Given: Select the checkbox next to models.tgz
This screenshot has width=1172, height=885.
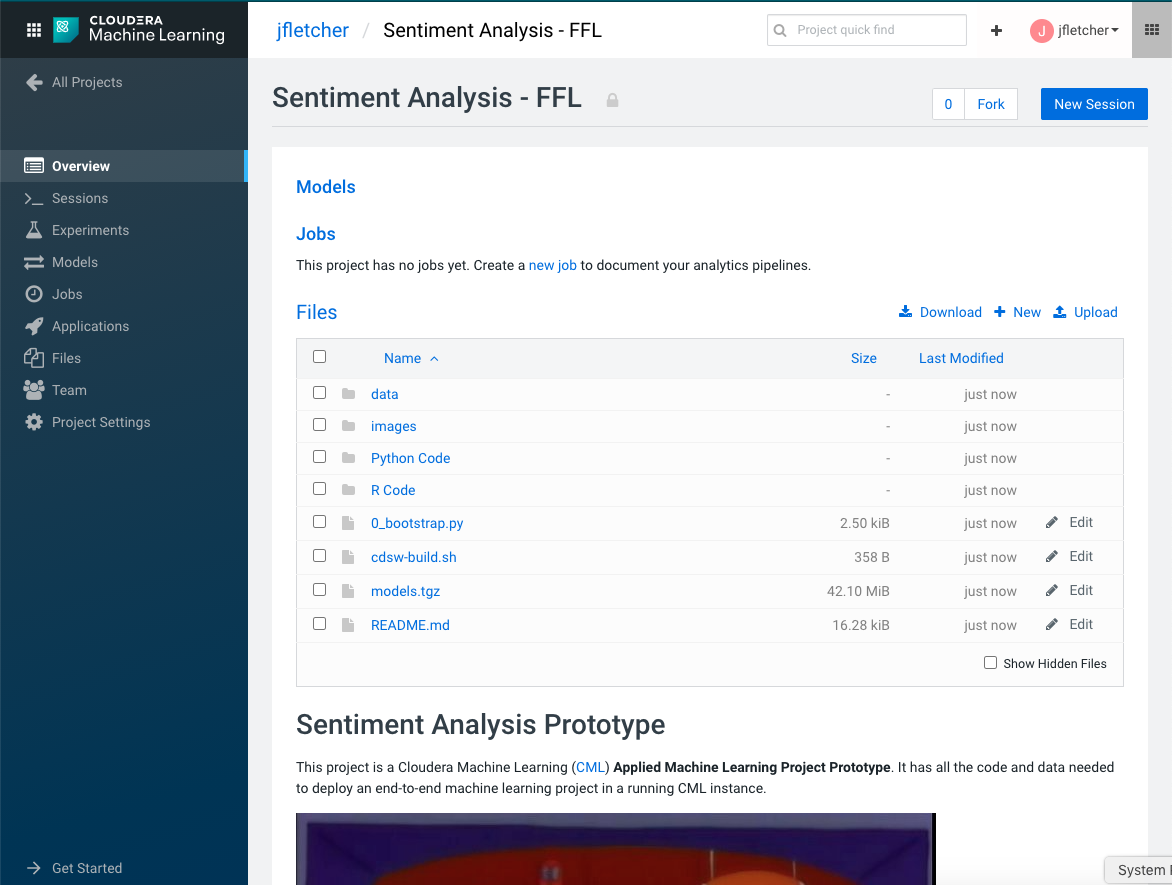Looking at the screenshot, I should (319, 589).
